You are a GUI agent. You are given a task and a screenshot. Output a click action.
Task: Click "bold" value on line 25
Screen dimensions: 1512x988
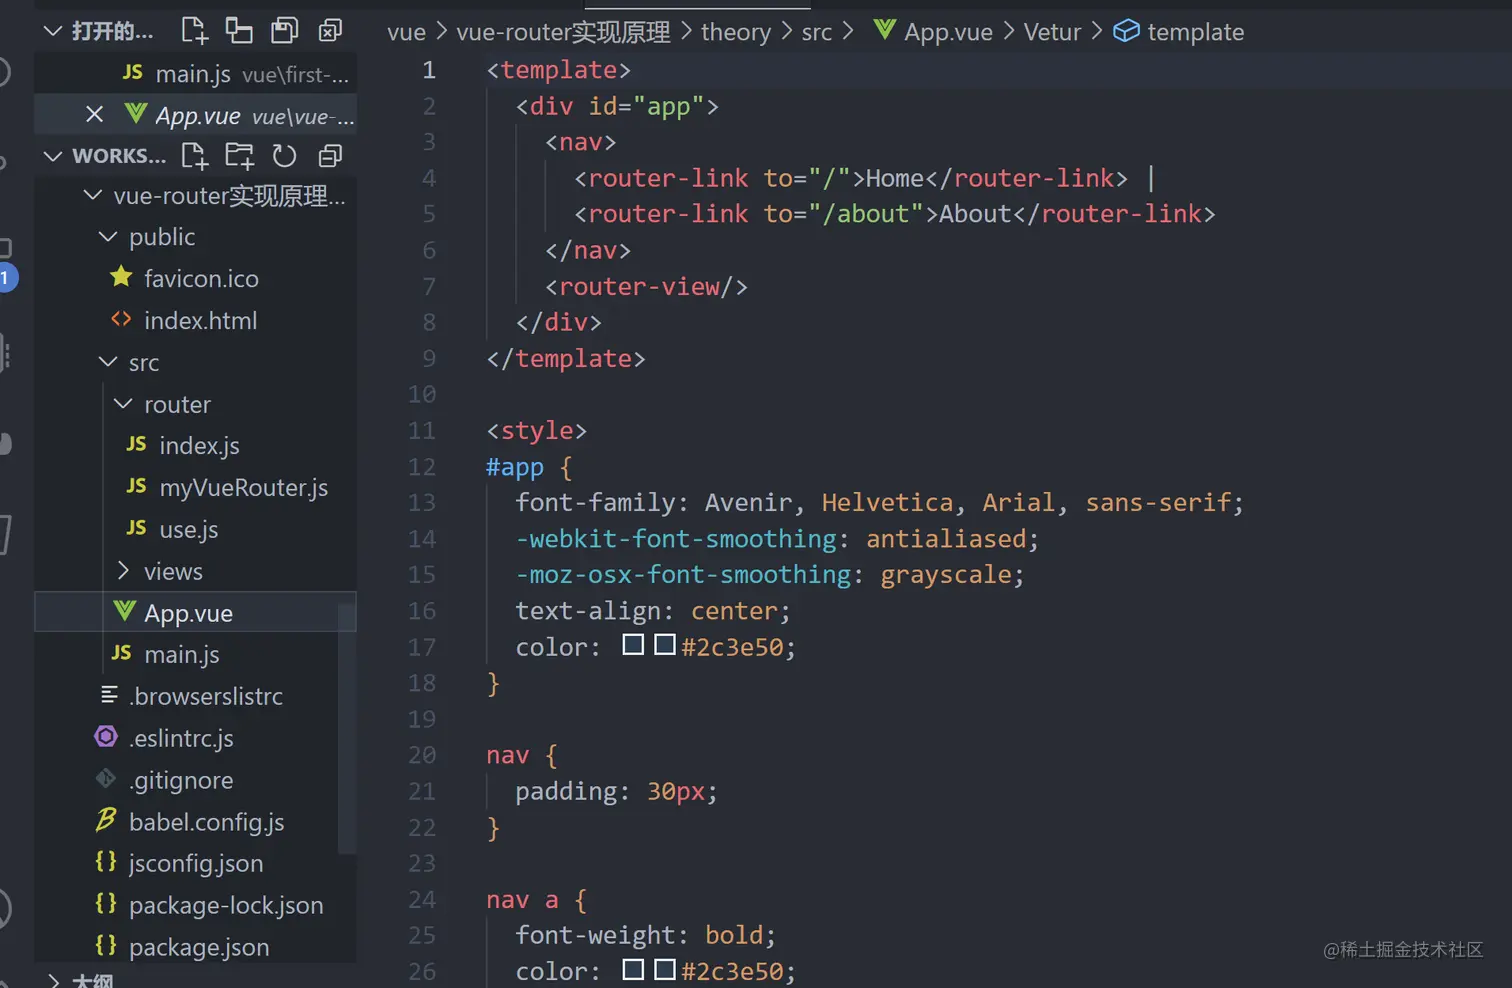click(734, 935)
